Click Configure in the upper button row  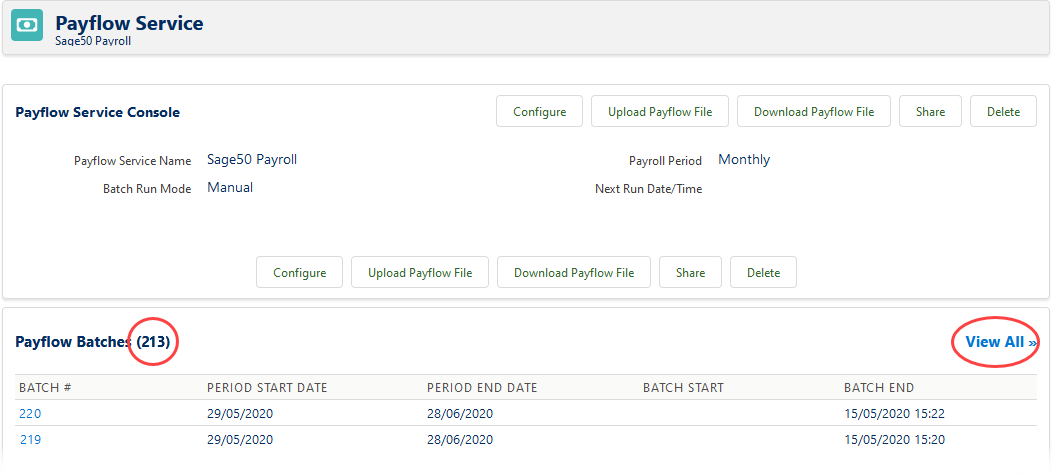click(540, 112)
